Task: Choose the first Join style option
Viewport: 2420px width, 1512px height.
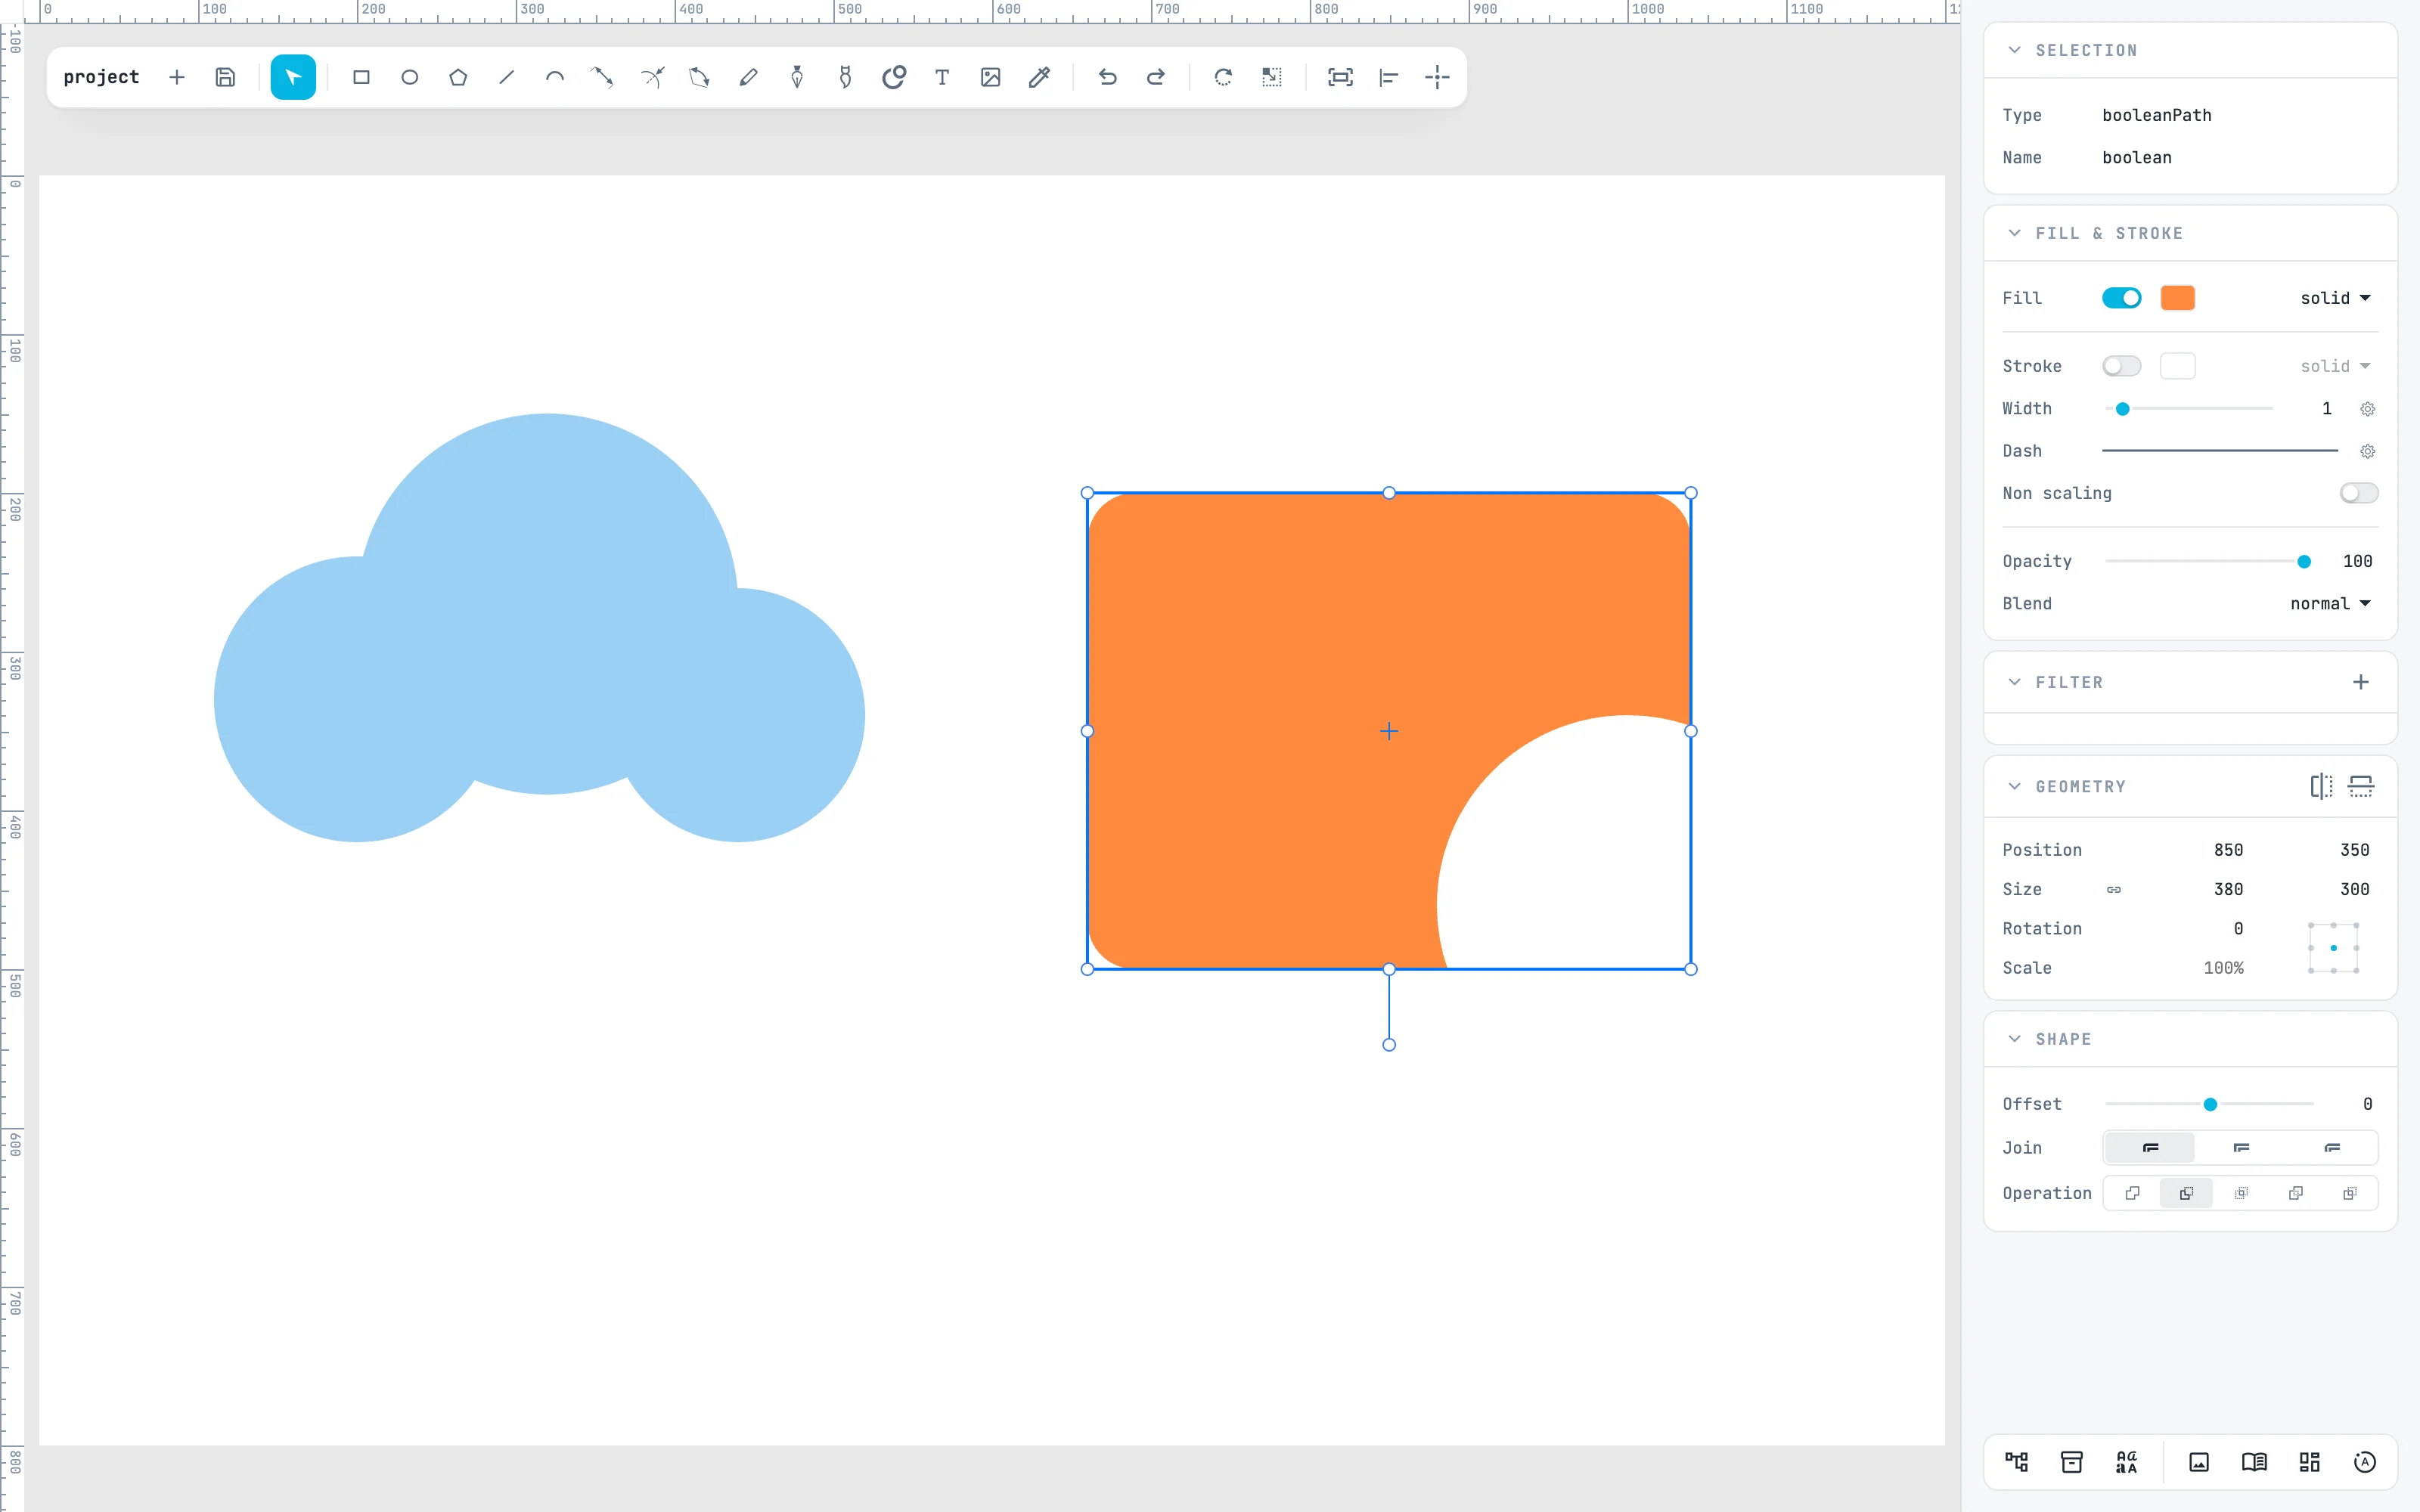Action: click(x=2150, y=1148)
